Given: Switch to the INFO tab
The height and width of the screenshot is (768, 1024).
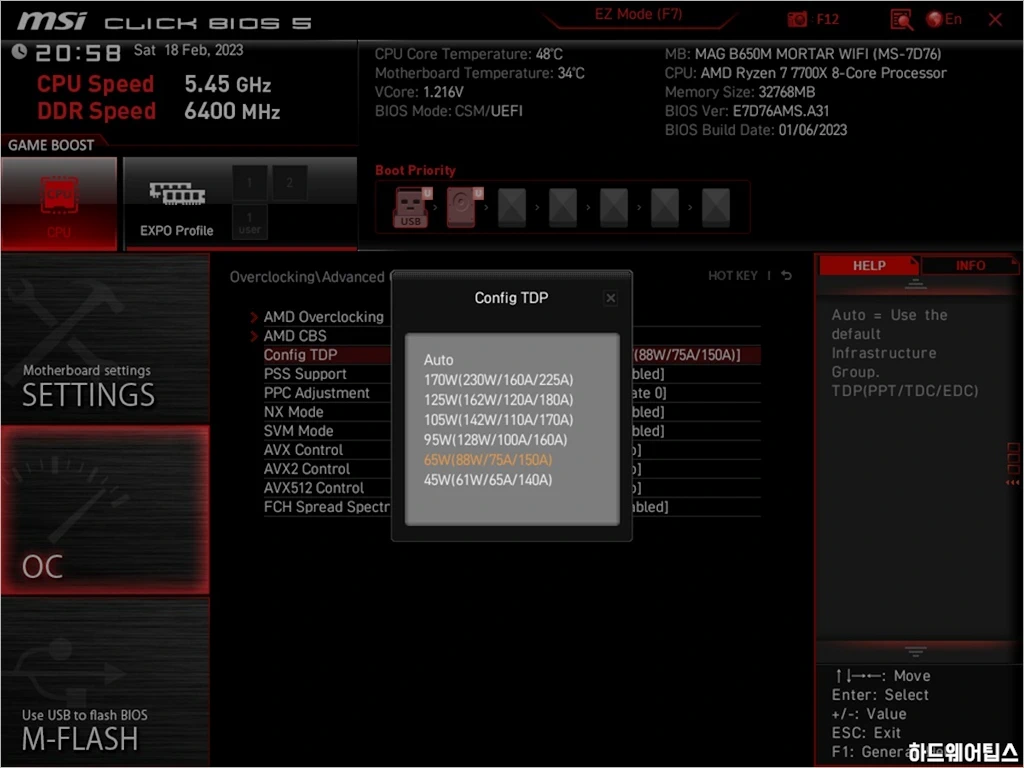Looking at the screenshot, I should pyautogui.click(x=970, y=266).
